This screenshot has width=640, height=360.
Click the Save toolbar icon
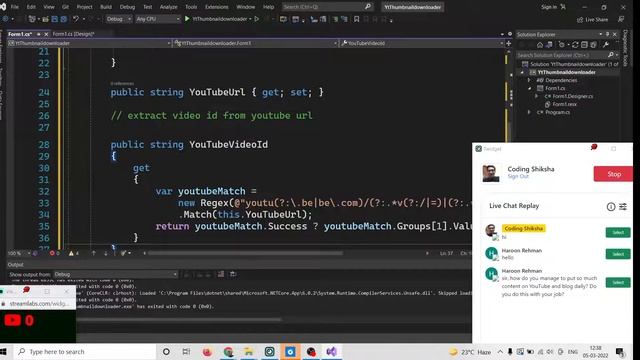pos(55,19)
